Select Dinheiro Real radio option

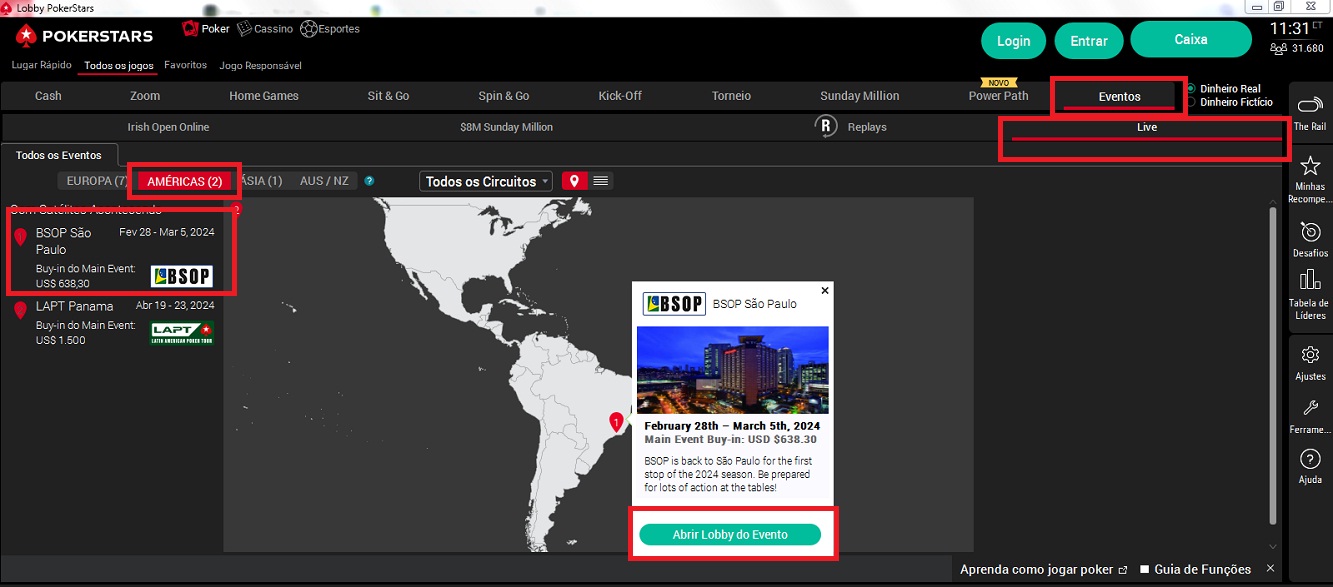[x=1191, y=89]
